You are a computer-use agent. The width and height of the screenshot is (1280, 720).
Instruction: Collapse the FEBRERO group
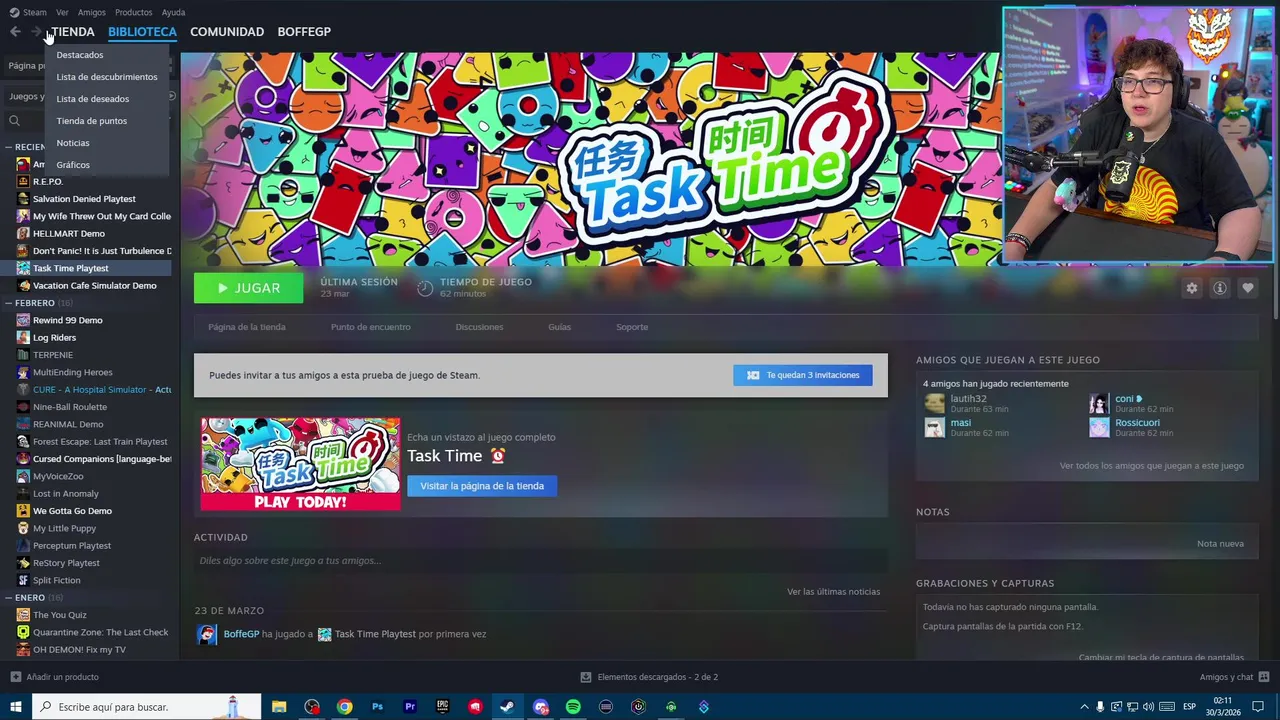[8, 303]
